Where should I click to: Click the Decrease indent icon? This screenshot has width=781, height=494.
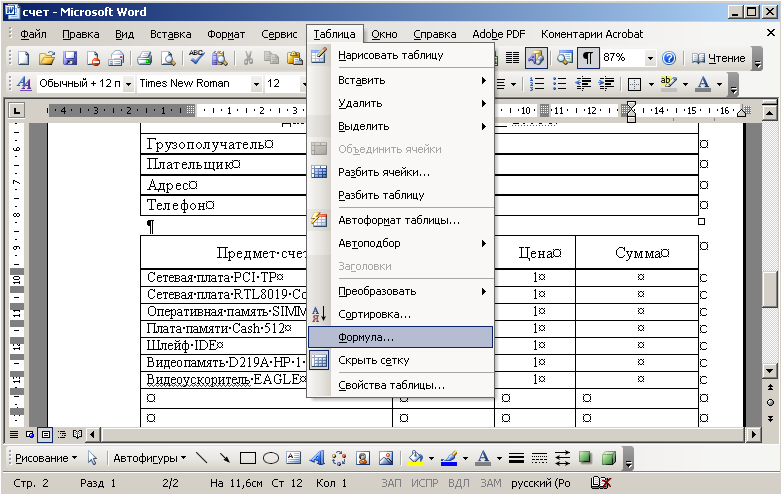(583, 84)
